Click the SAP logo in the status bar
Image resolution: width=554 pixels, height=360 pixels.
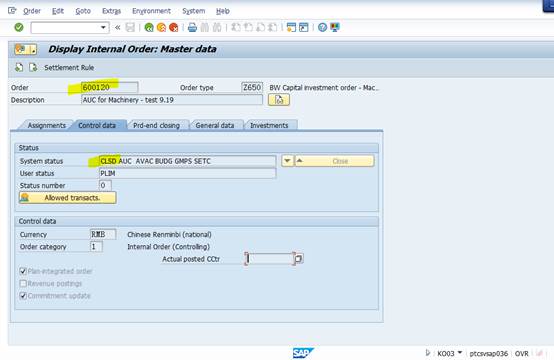click(x=302, y=353)
